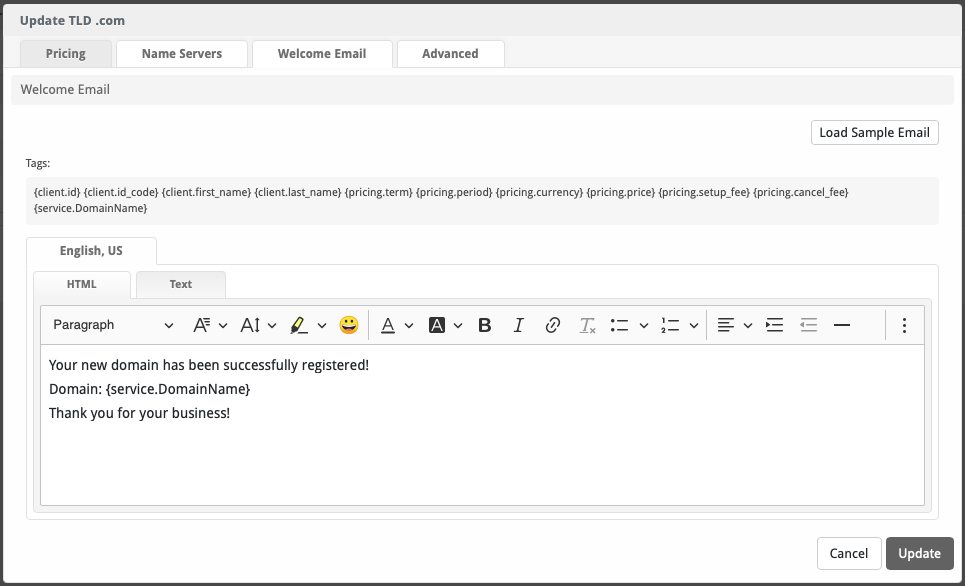This screenshot has height=586, width=965.
Task: Increase indent of the paragraph
Action: tap(774, 325)
